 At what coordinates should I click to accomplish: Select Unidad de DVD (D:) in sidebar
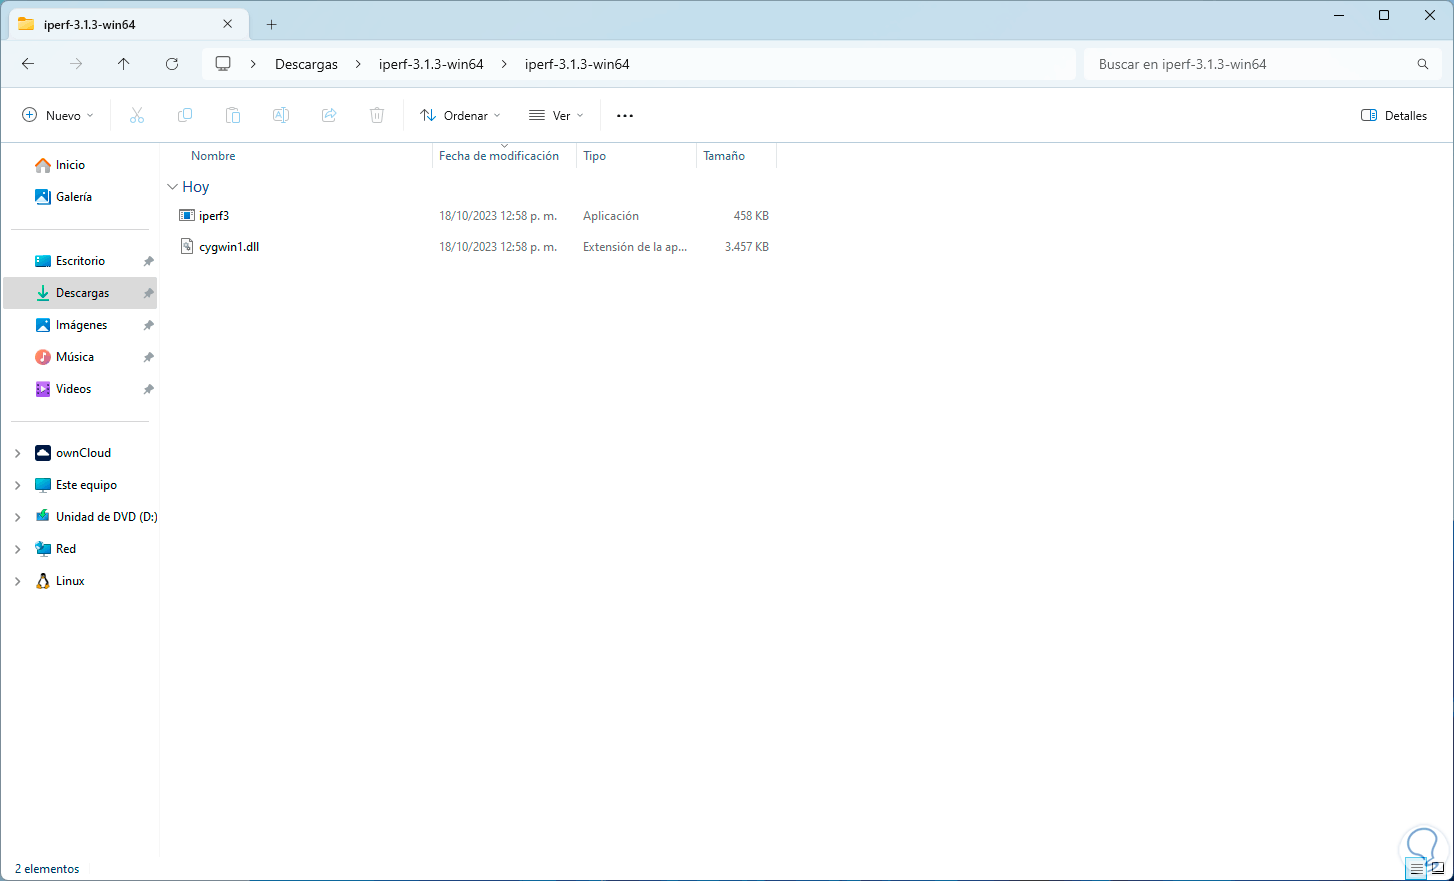tap(107, 517)
